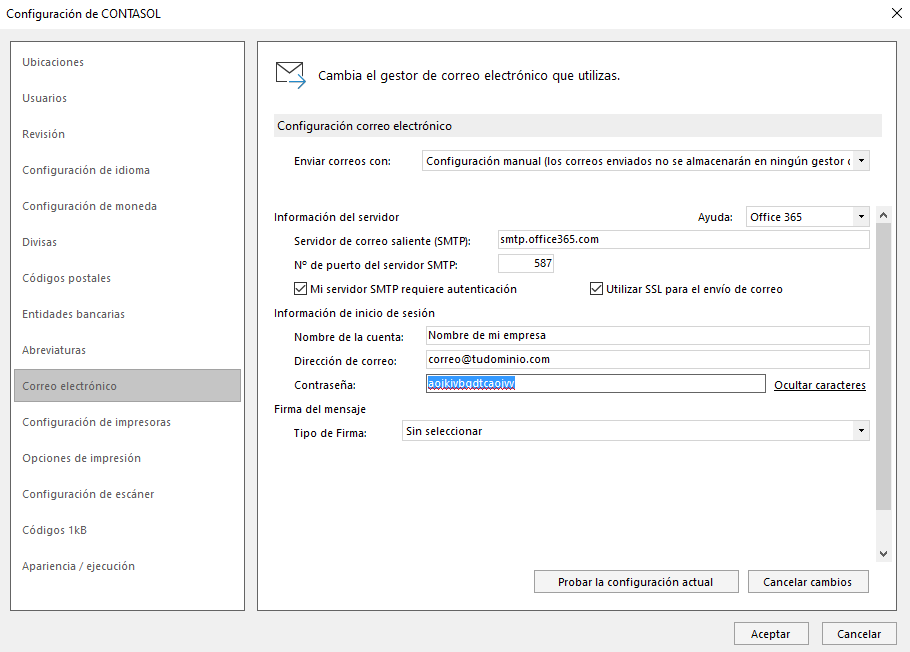Click Cancelar cambios button

point(808,582)
